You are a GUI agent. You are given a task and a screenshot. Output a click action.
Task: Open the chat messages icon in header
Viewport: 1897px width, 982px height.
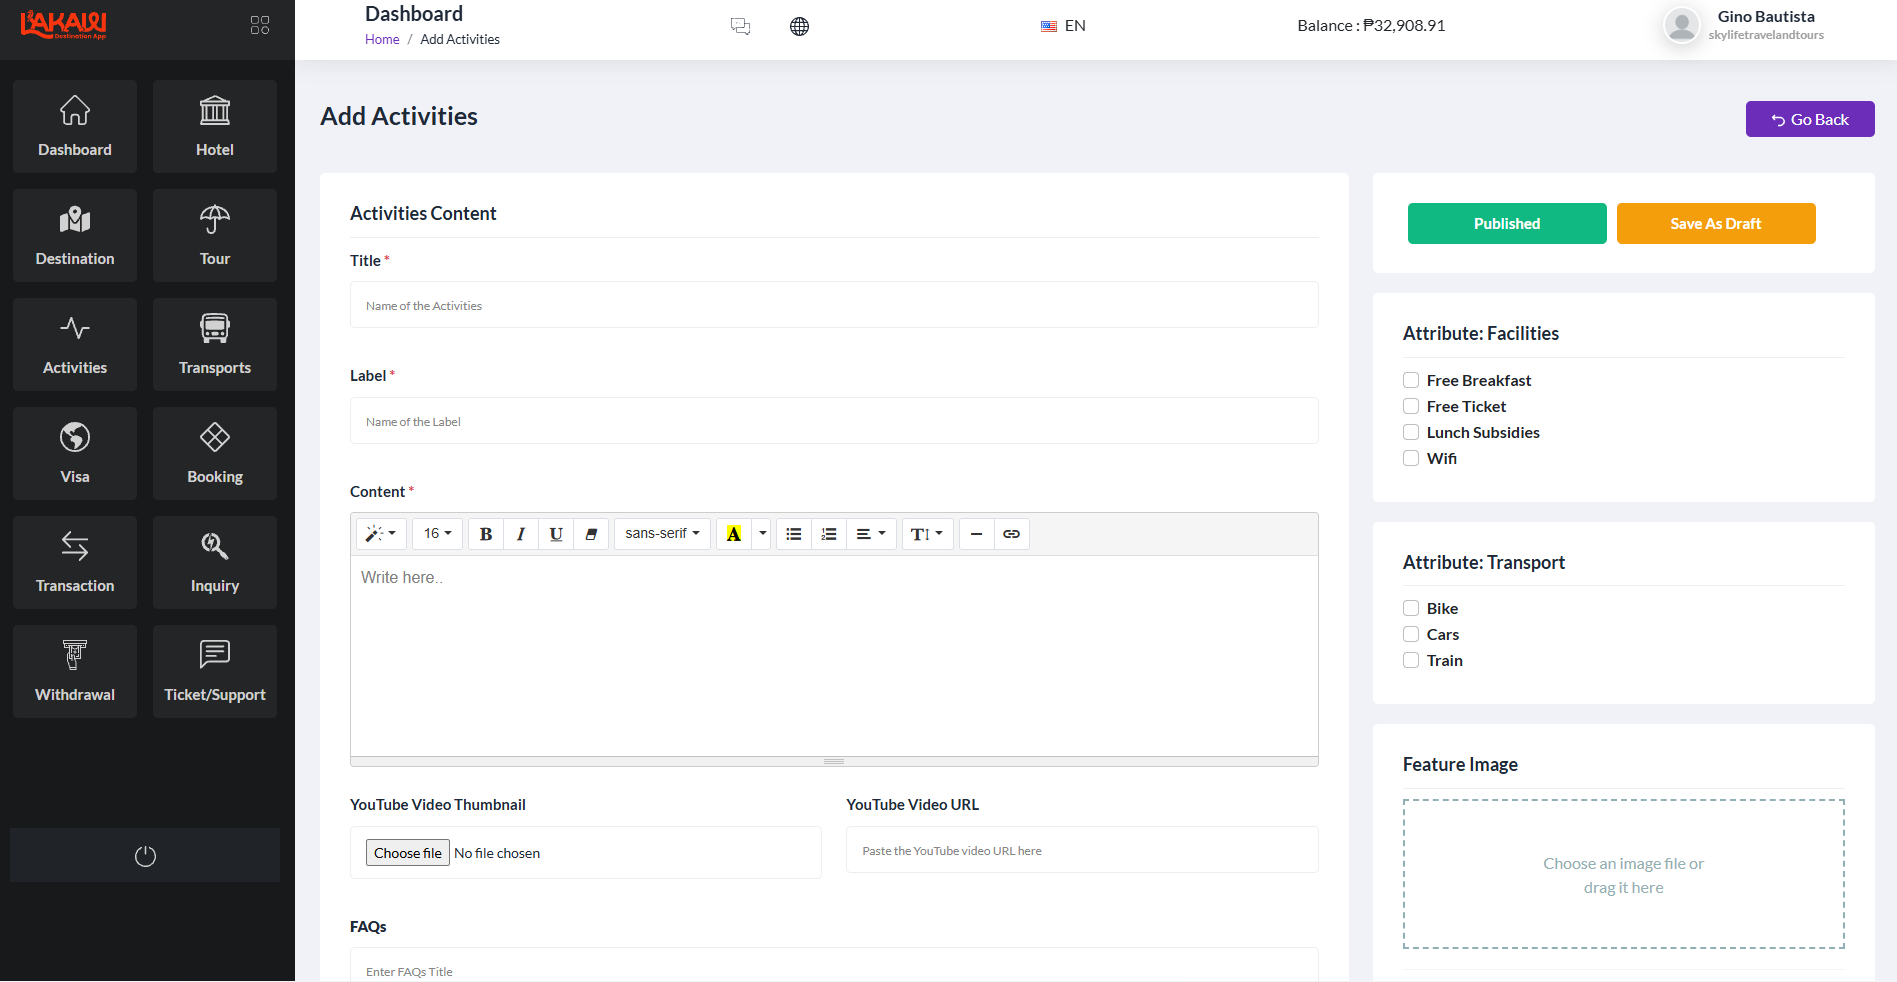coord(740,26)
